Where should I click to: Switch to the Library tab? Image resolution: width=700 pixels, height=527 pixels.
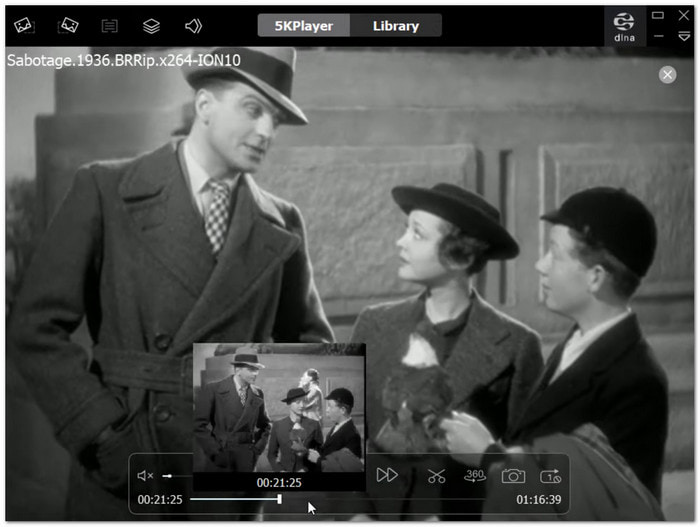point(396,26)
